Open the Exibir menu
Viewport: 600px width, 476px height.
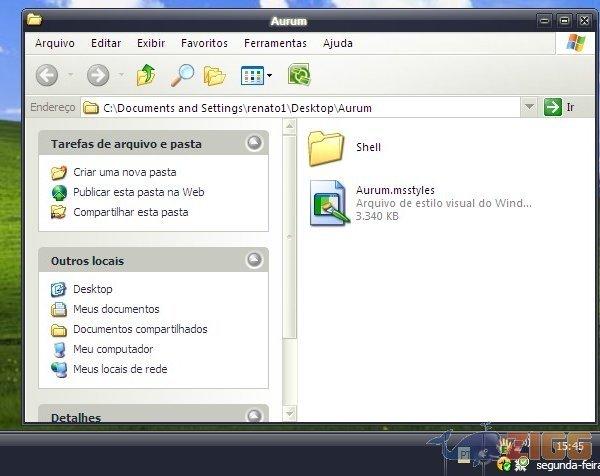click(x=151, y=43)
